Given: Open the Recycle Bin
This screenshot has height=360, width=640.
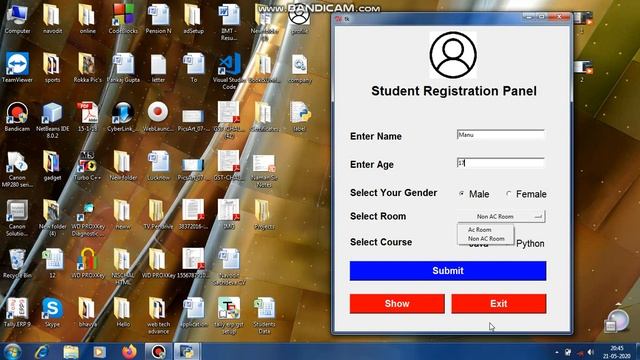Looking at the screenshot, I should (17, 263).
